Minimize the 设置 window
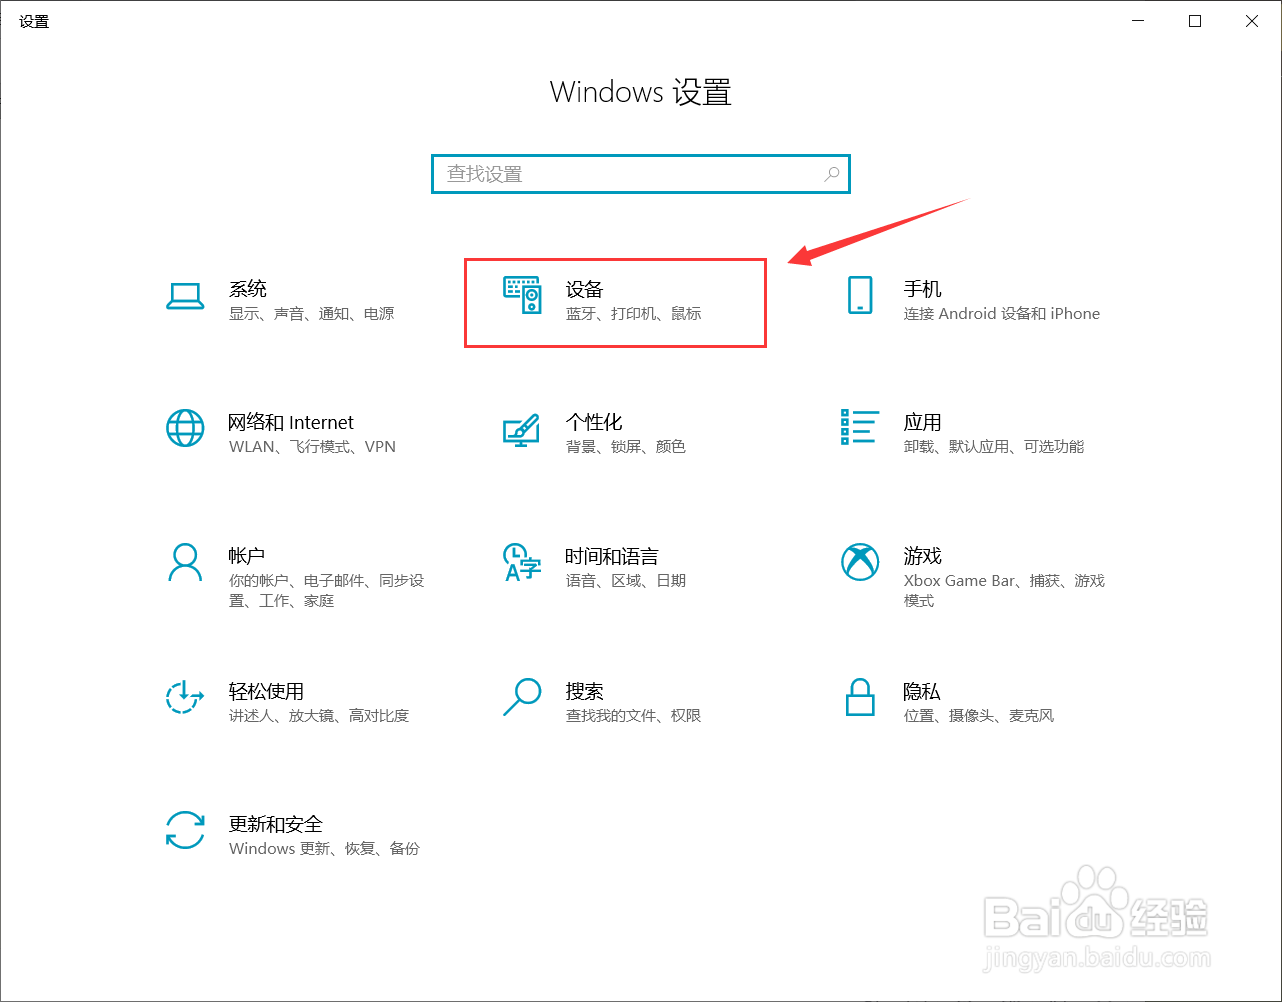This screenshot has width=1282, height=1002. tap(1138, 21)
